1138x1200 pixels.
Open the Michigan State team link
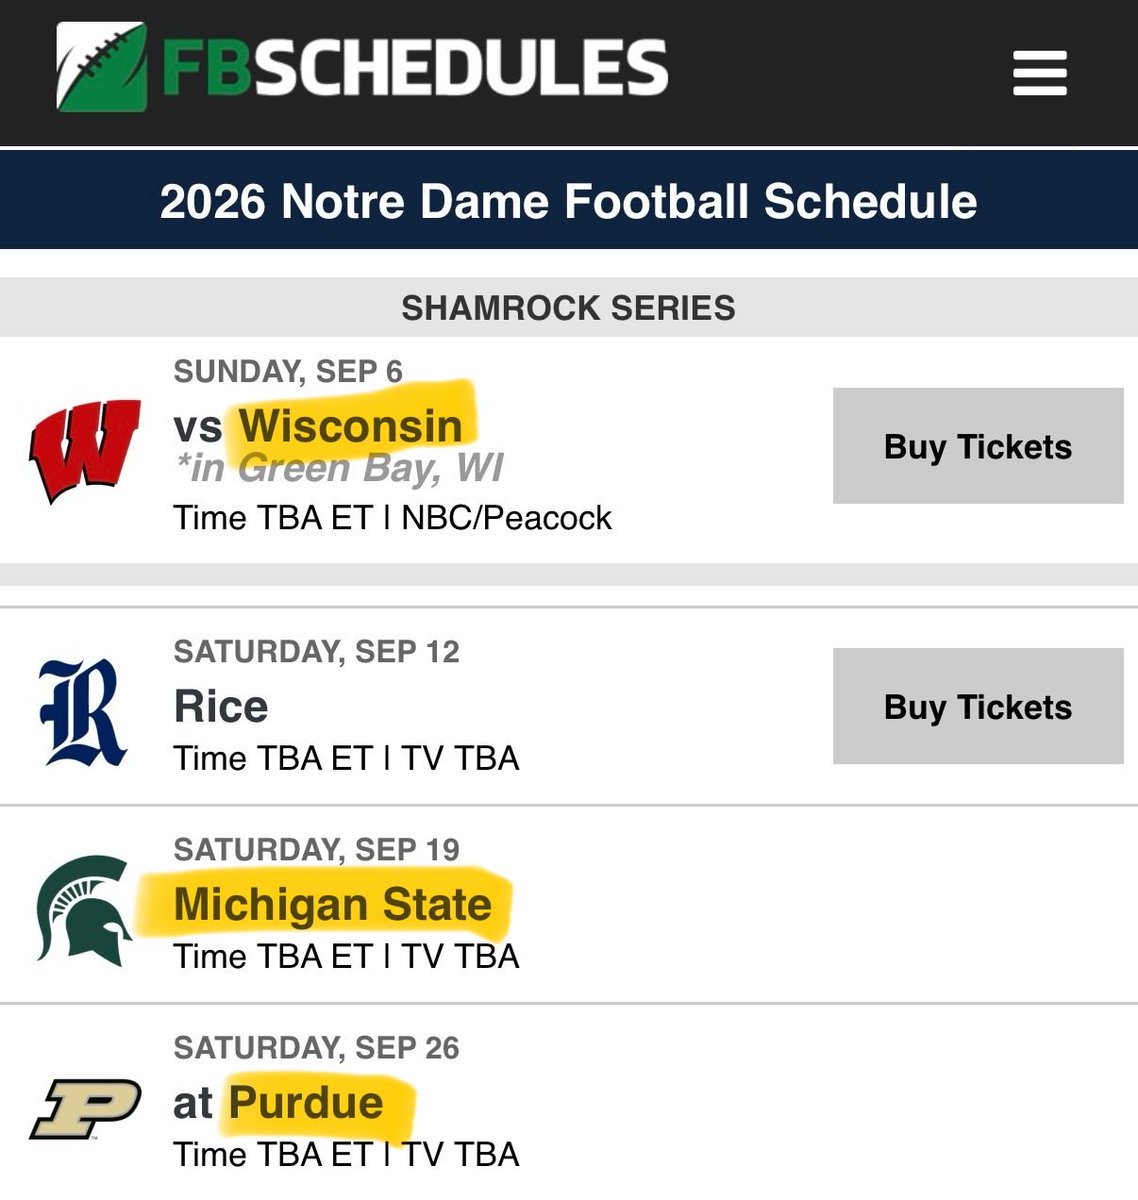pos(333,904)
